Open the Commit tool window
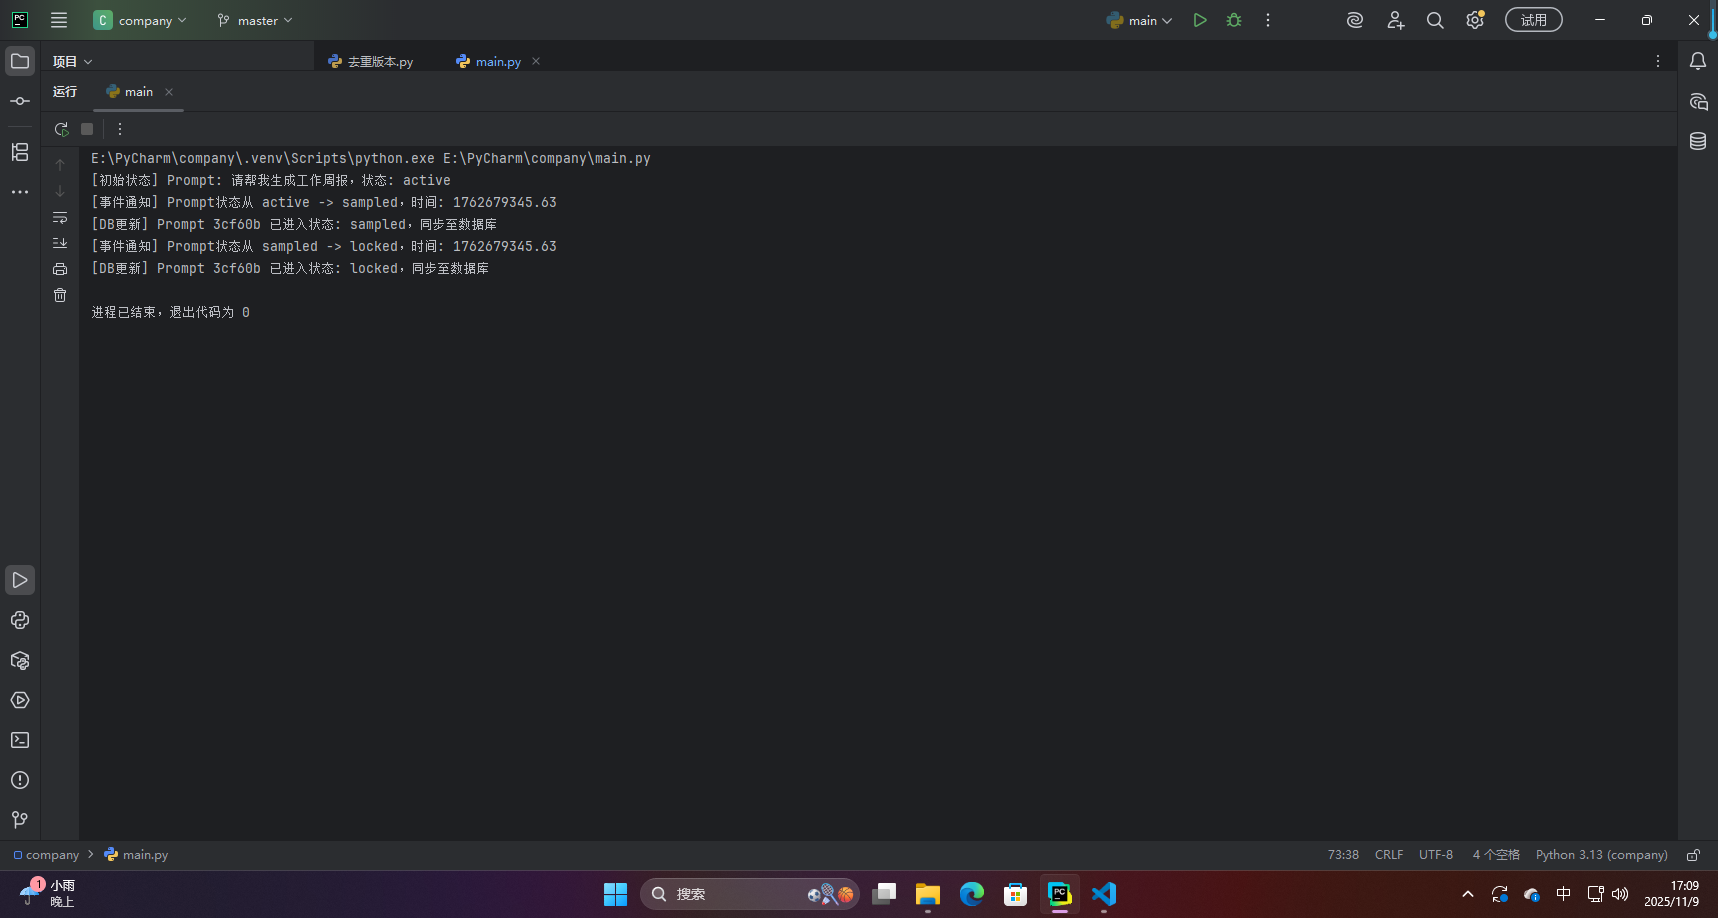The image size is (1718, 918). 20,101
